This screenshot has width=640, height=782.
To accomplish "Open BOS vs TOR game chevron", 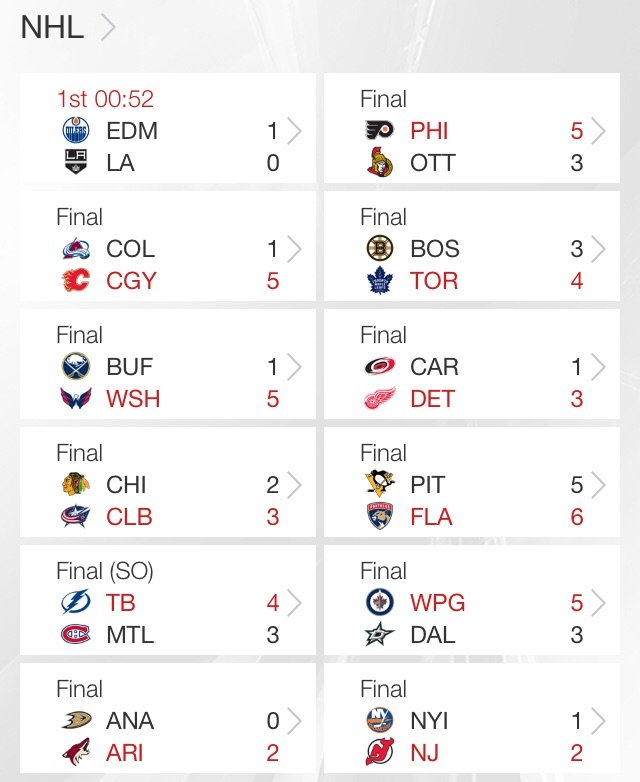I will coord(599,249).
